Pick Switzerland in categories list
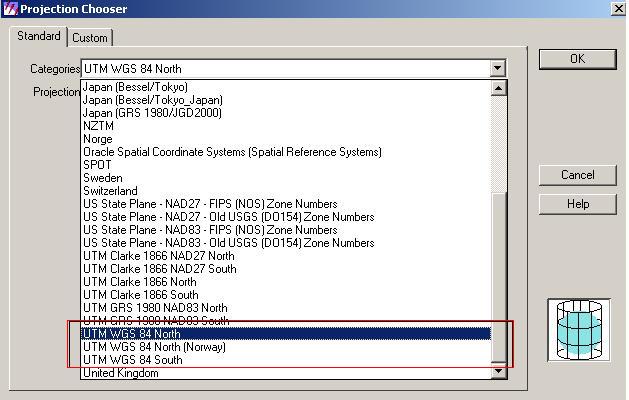 [286, 191]
